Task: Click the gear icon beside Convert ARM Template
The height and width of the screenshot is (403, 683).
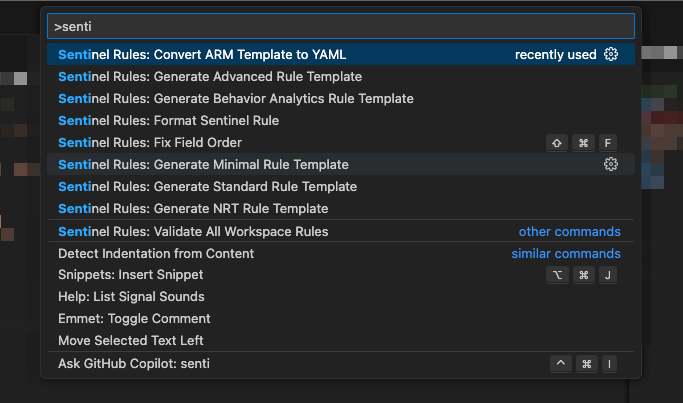Action: [x=611, y=54]
